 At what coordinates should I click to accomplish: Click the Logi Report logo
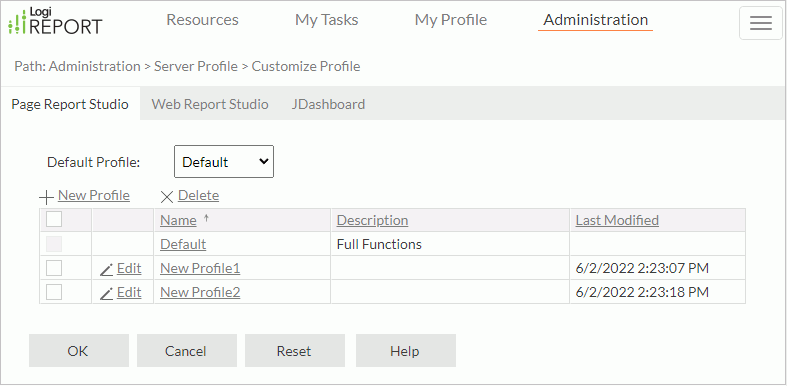[x=55, y=21]
